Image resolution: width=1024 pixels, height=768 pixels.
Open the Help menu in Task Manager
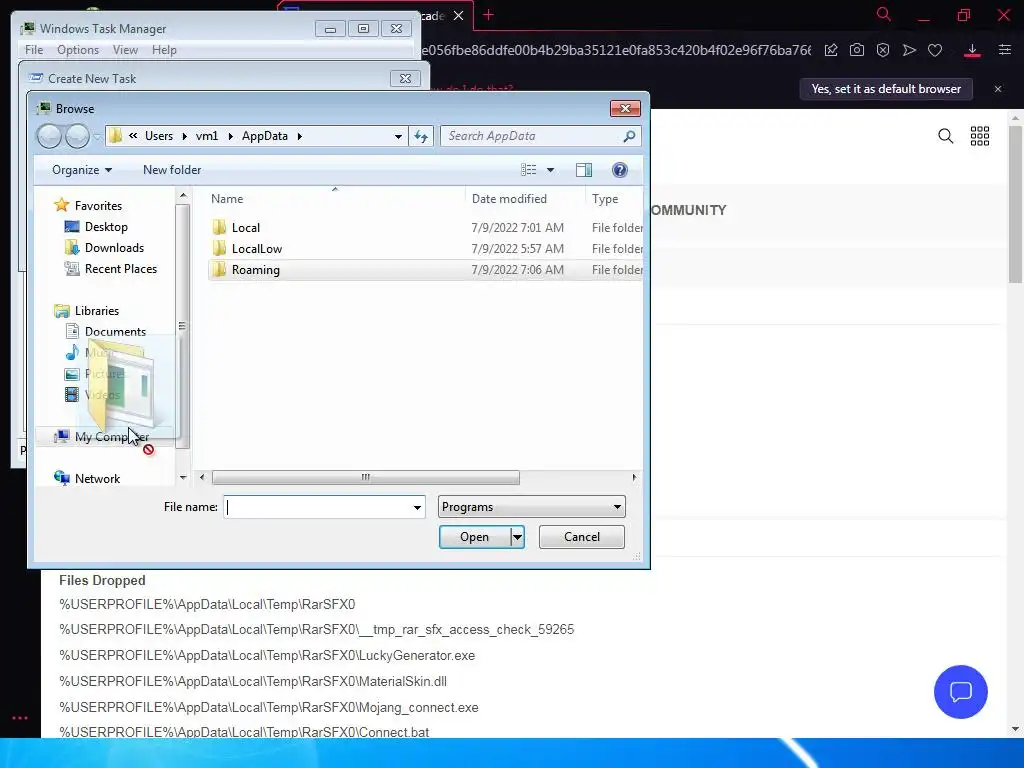click(164, 50)
